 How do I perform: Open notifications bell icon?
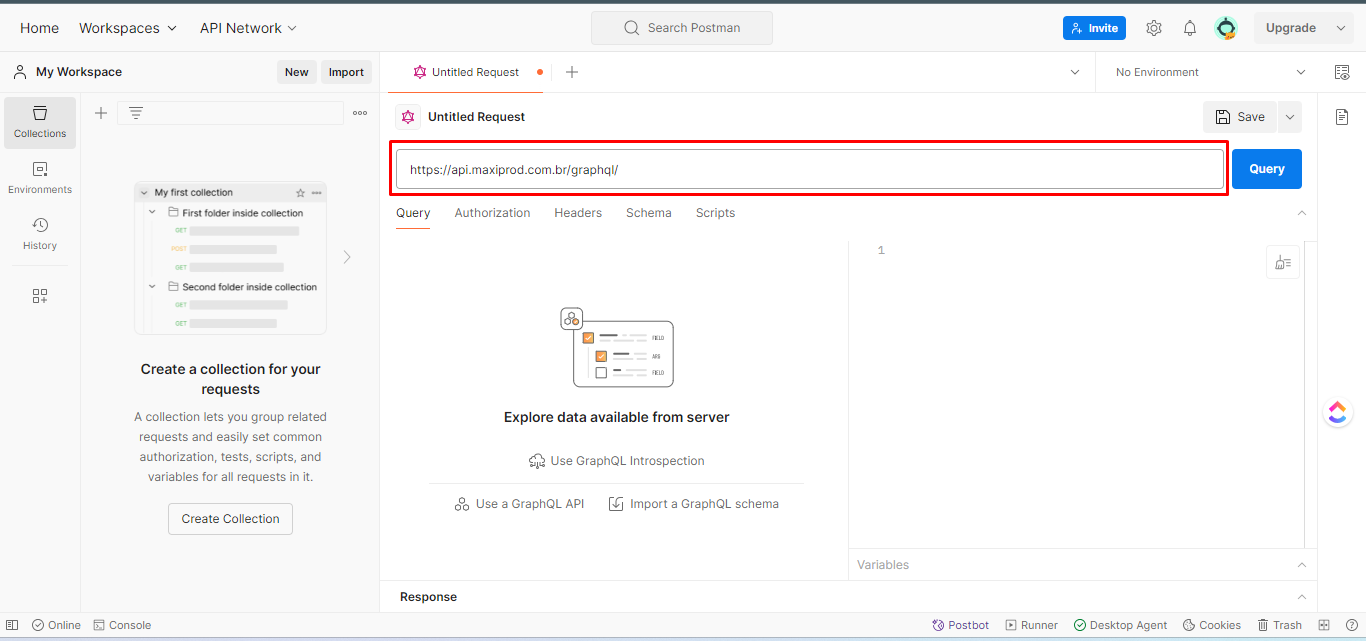[x=1190, y=28]
